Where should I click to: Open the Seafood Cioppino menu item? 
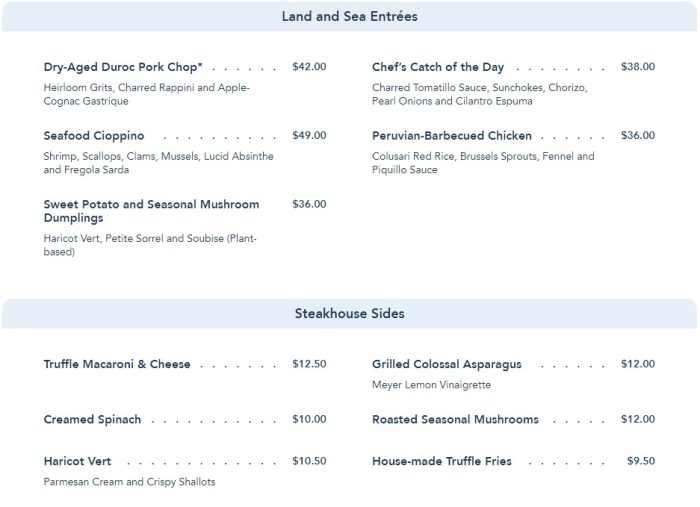click(94, 136)
